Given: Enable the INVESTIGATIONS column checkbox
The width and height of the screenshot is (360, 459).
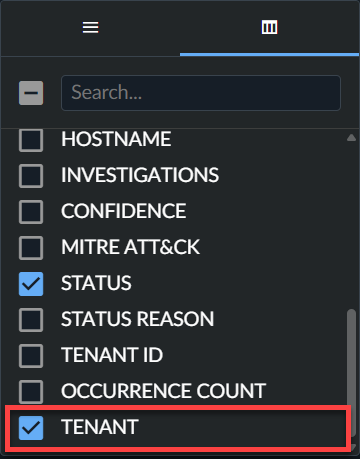Looking at the screenshot, I should tap(31, 176).
